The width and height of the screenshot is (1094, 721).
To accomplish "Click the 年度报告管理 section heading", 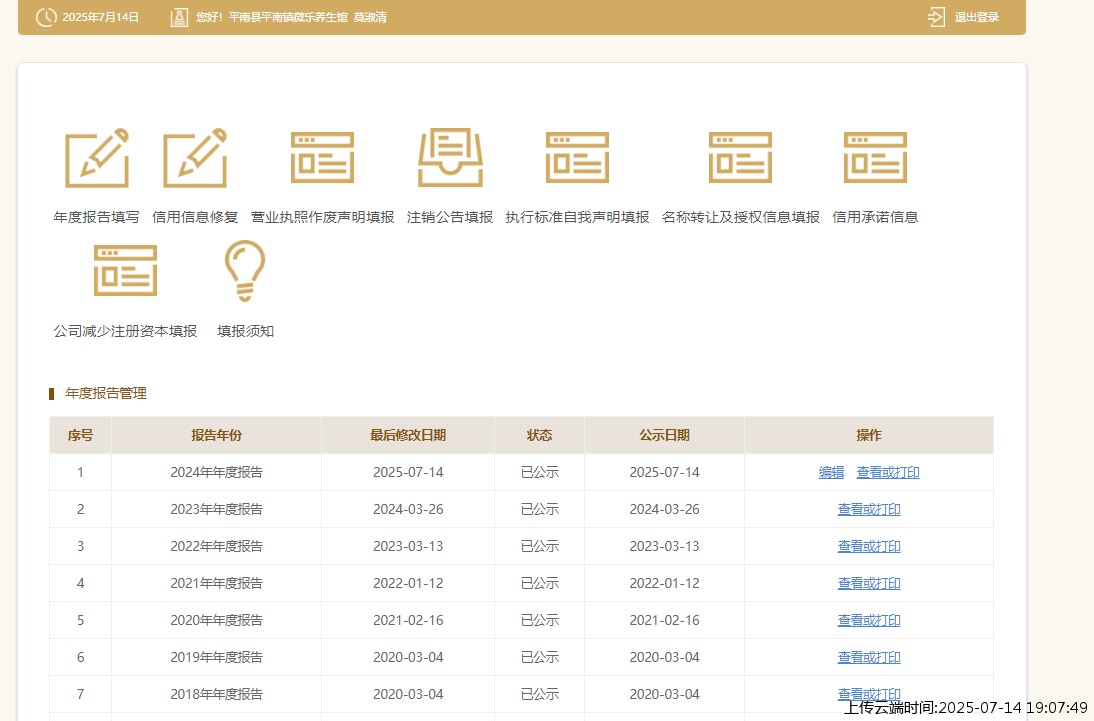I will pos(106,394).
